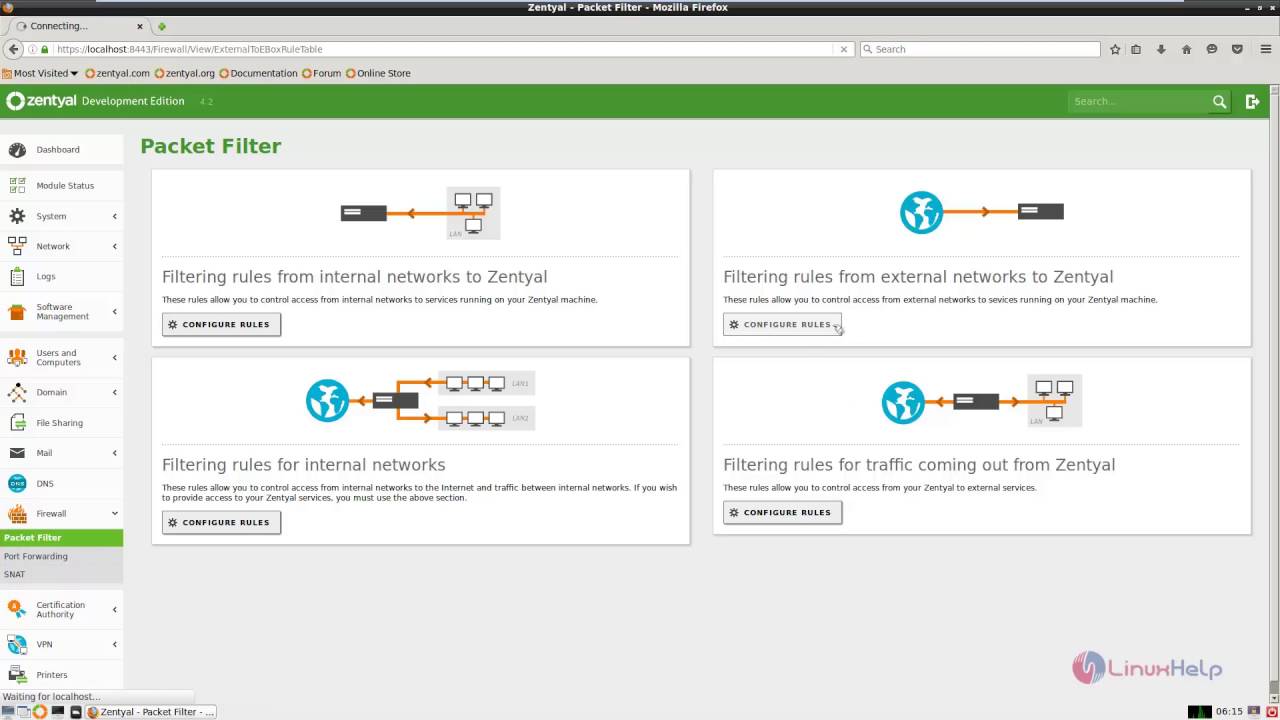Screen dimensions: 1280x720
Task: Expand the Software Management chevron
Action: click(x=114, y=312)
